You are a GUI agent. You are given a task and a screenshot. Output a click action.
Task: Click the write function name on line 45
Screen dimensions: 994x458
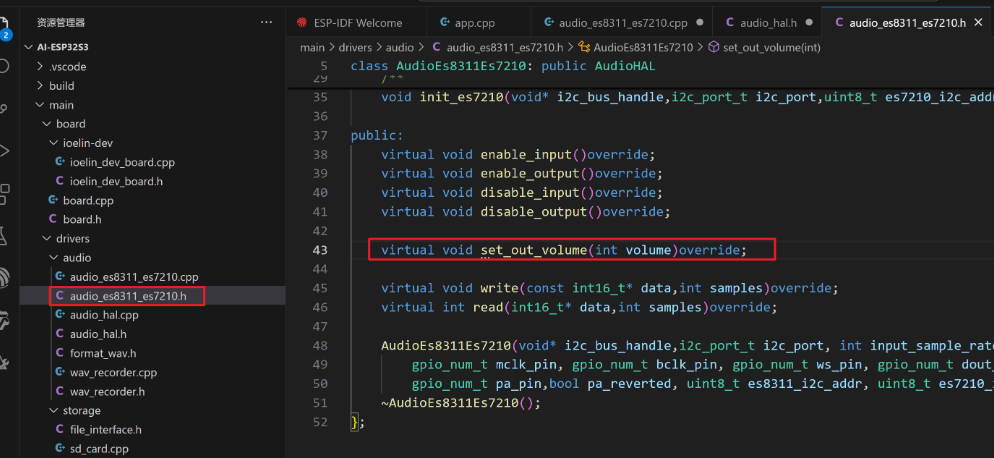pos(500,288)
